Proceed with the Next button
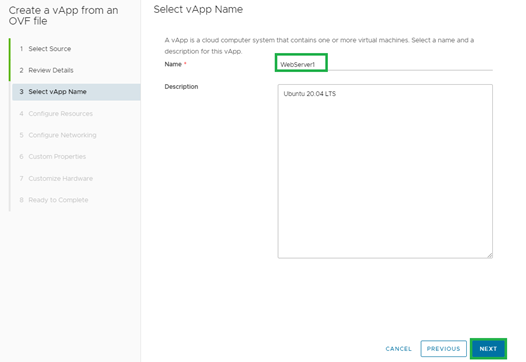 [x=488, y=349]
